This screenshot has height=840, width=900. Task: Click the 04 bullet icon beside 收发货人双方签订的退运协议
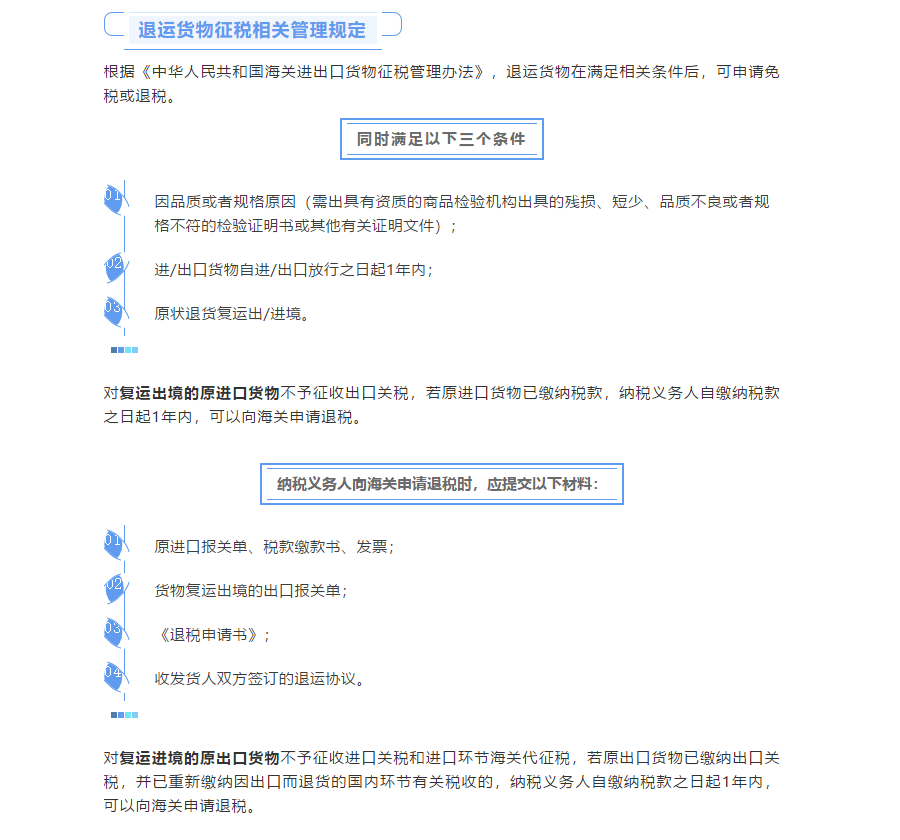point(115,678)
